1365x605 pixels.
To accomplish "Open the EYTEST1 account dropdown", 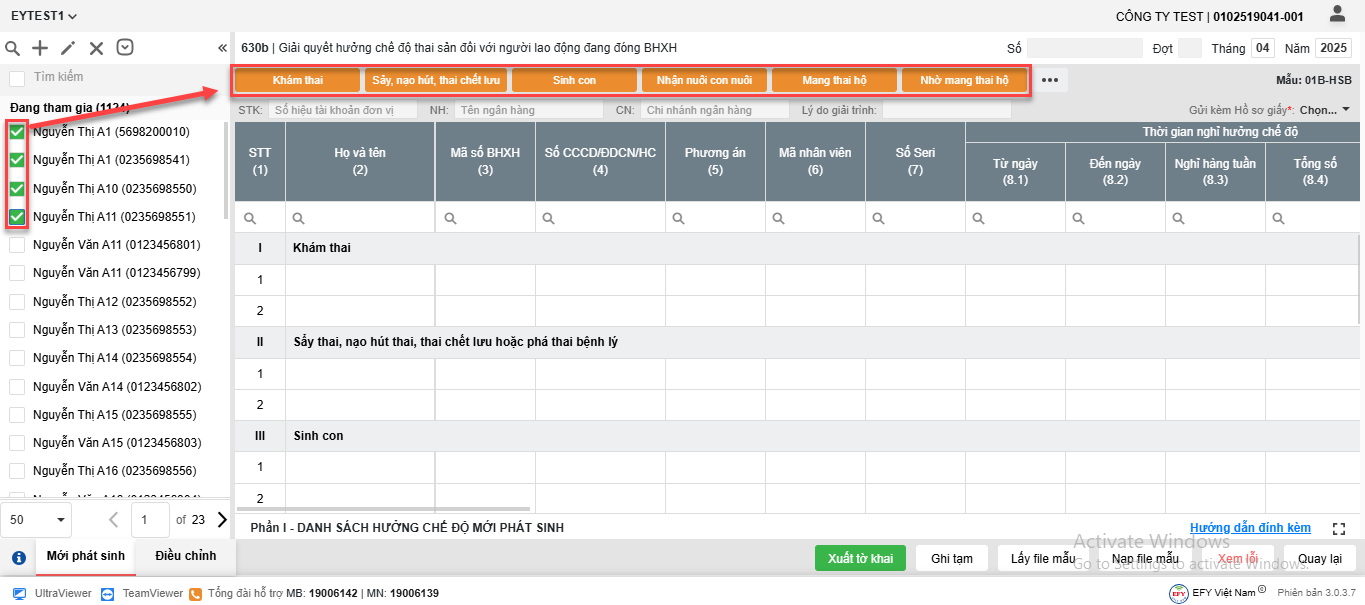I will click(x=44, y=16).
